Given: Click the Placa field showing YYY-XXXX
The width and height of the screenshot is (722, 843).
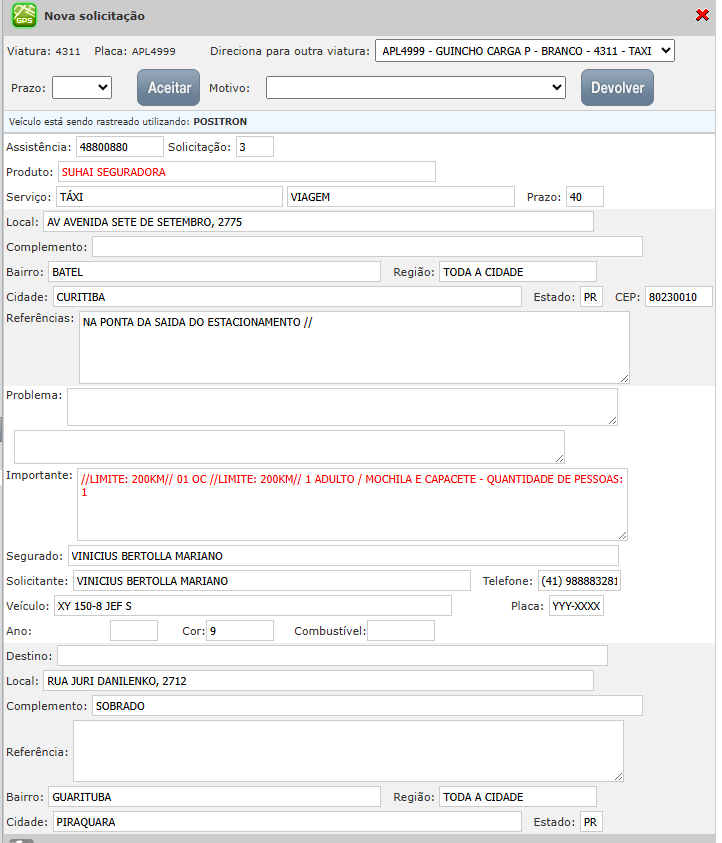Looking at the screenshot, I should tap(576, 606).
